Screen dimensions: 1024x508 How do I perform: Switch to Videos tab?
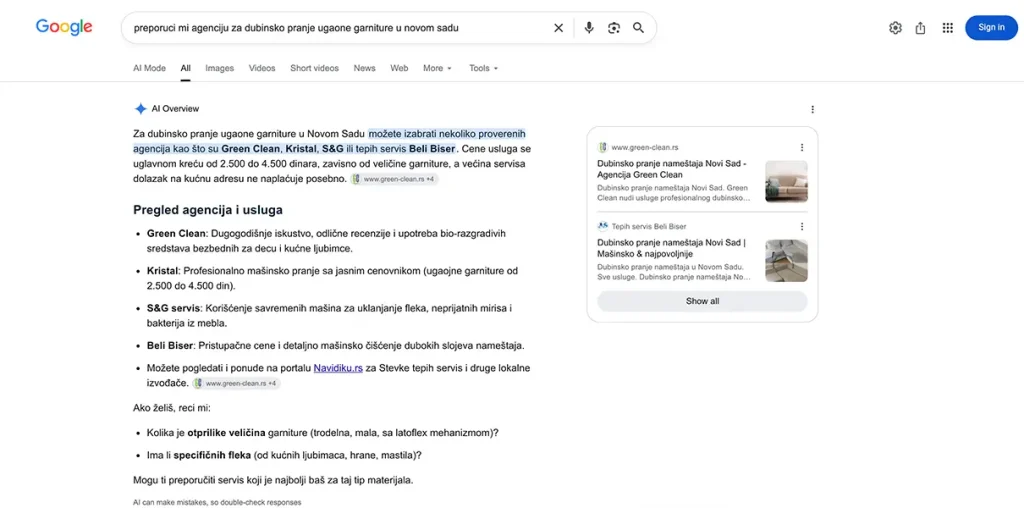click(x=262, y=68)
